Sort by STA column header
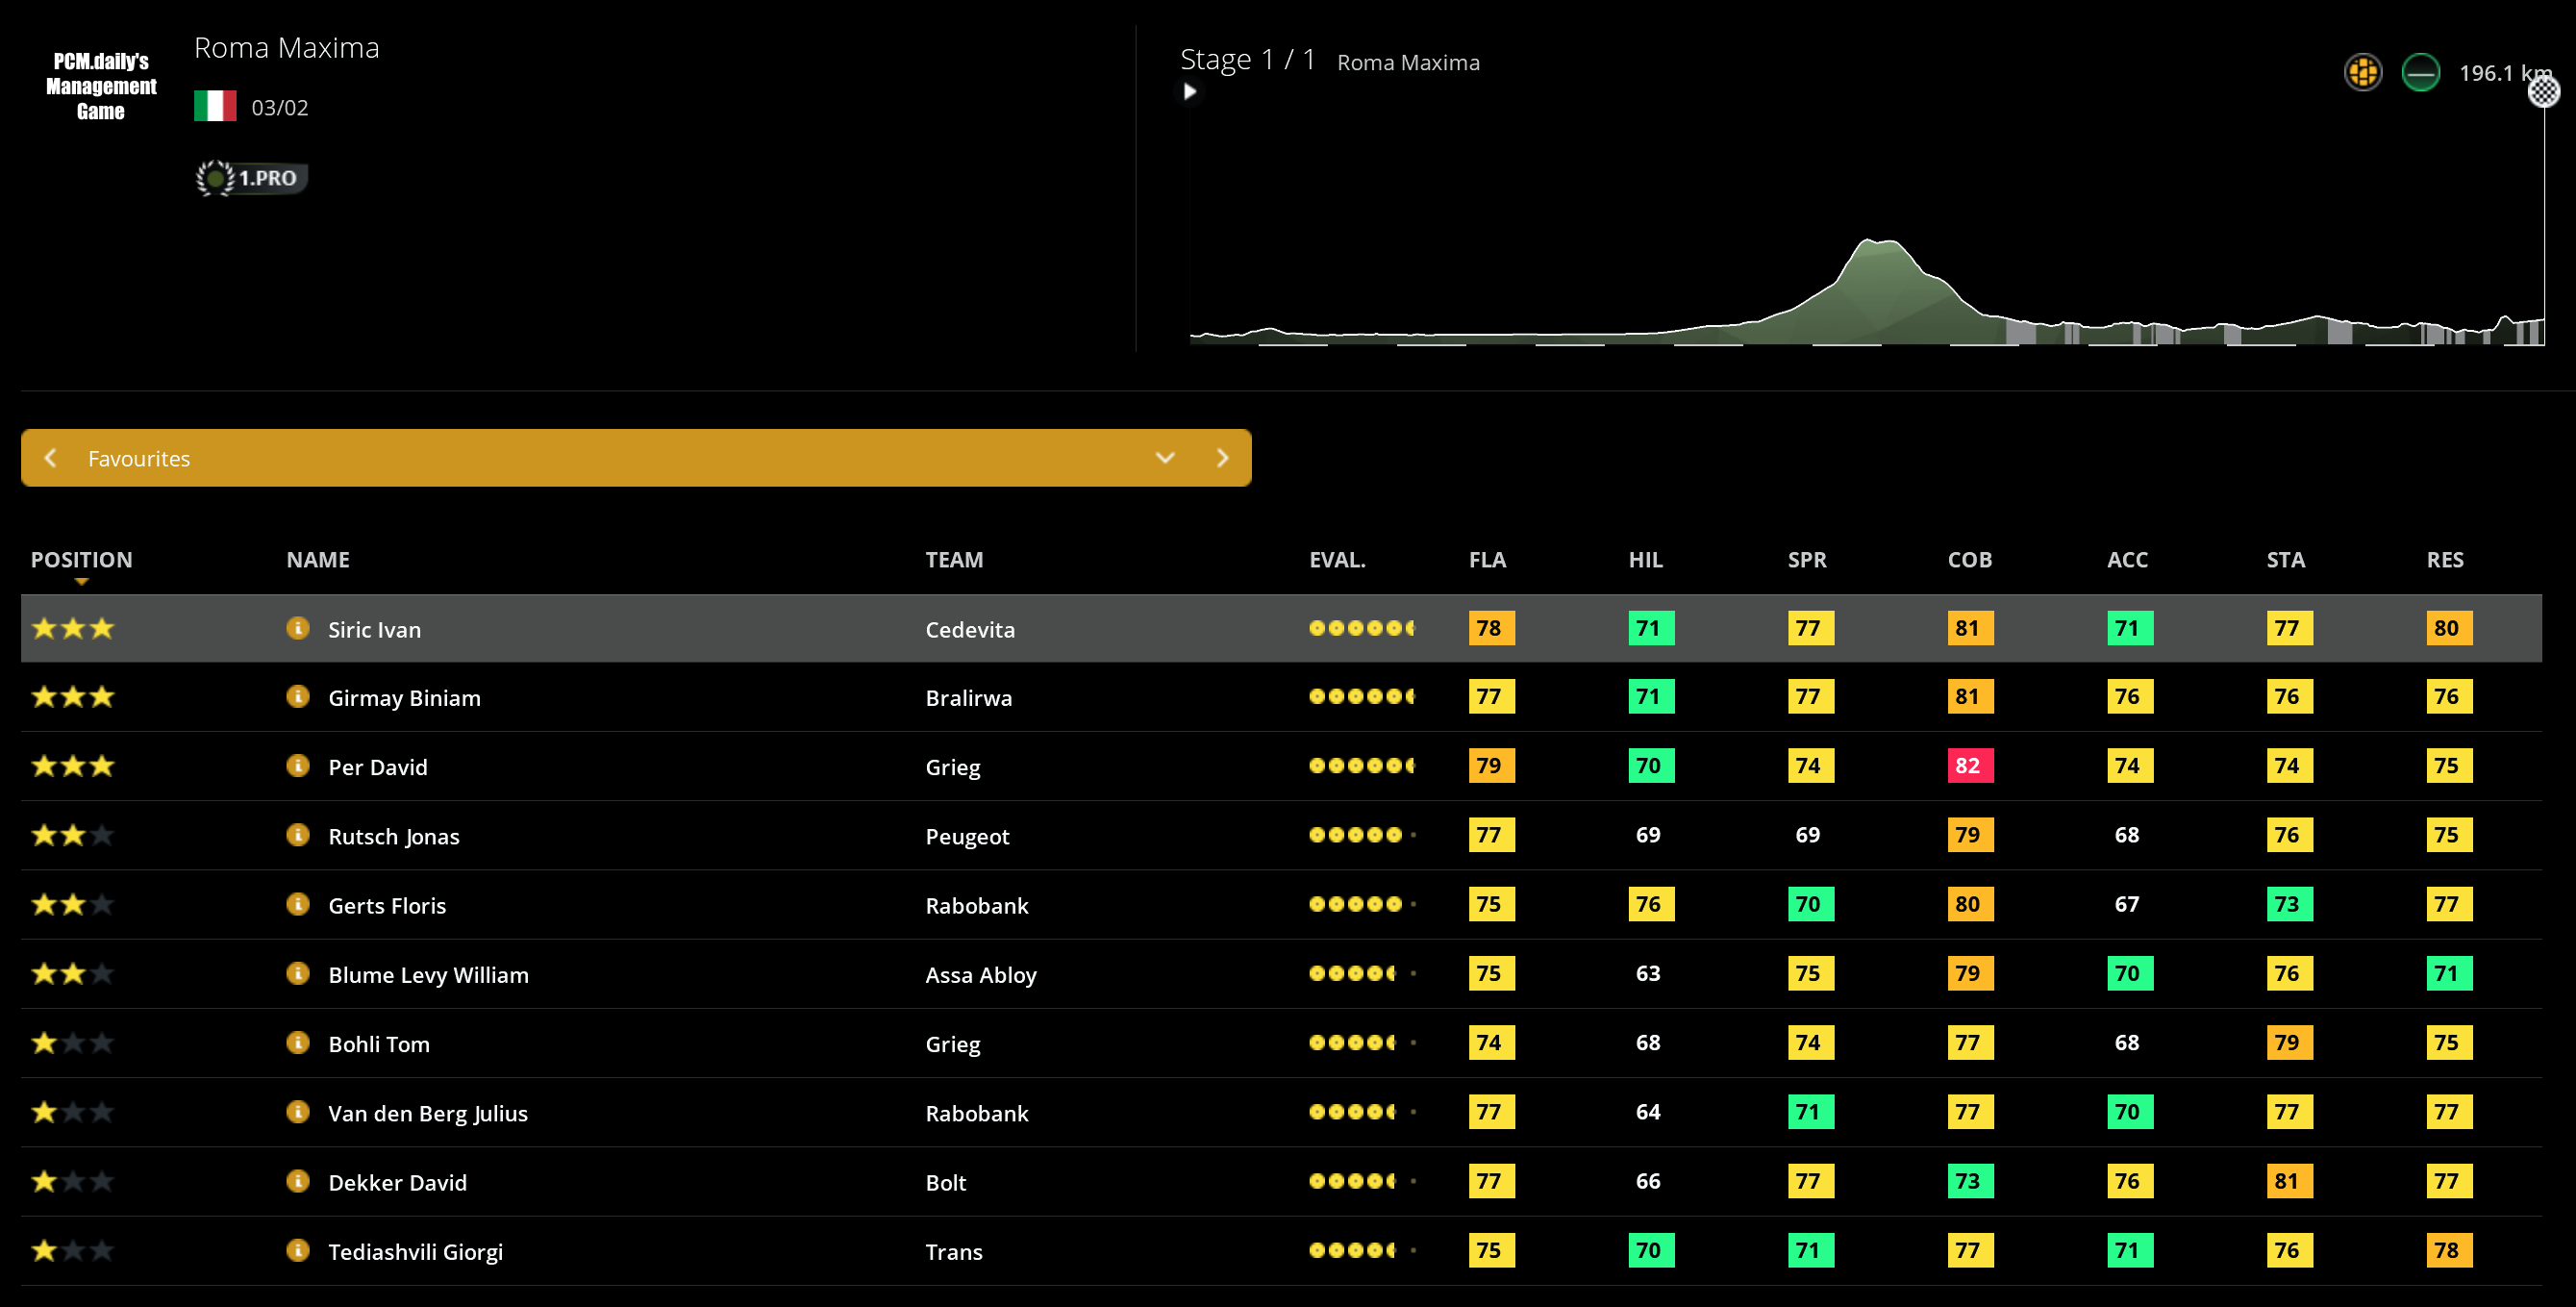This screenshot has height=1307, width=2576. click(2285, 560)
